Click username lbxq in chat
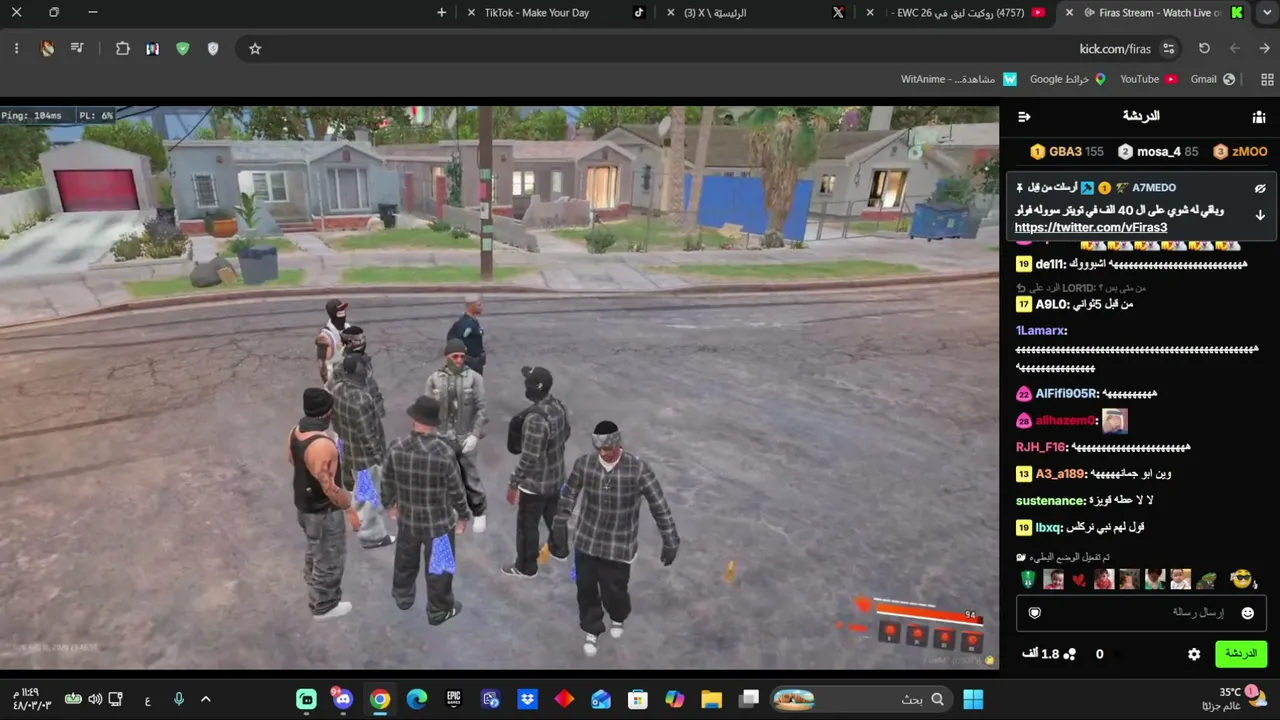This screenshot has height=720, width=1280. (x=1049, y=527)
